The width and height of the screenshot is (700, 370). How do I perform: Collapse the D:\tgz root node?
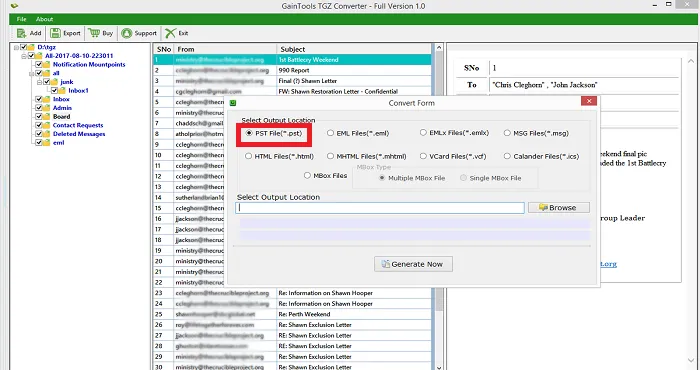click(17, 47)
